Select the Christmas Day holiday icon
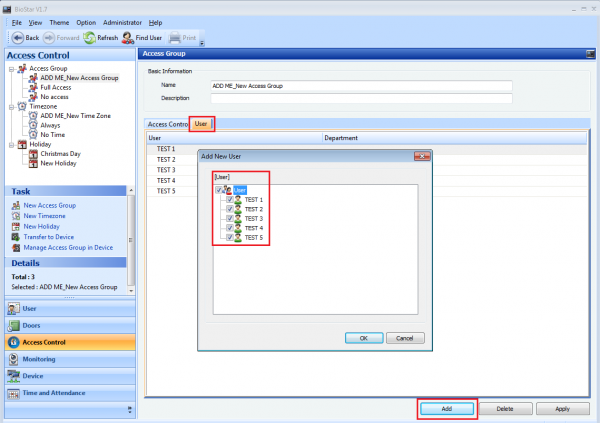Screen dimensions: 600x423 pyautogui.click(x=33, y=153)
